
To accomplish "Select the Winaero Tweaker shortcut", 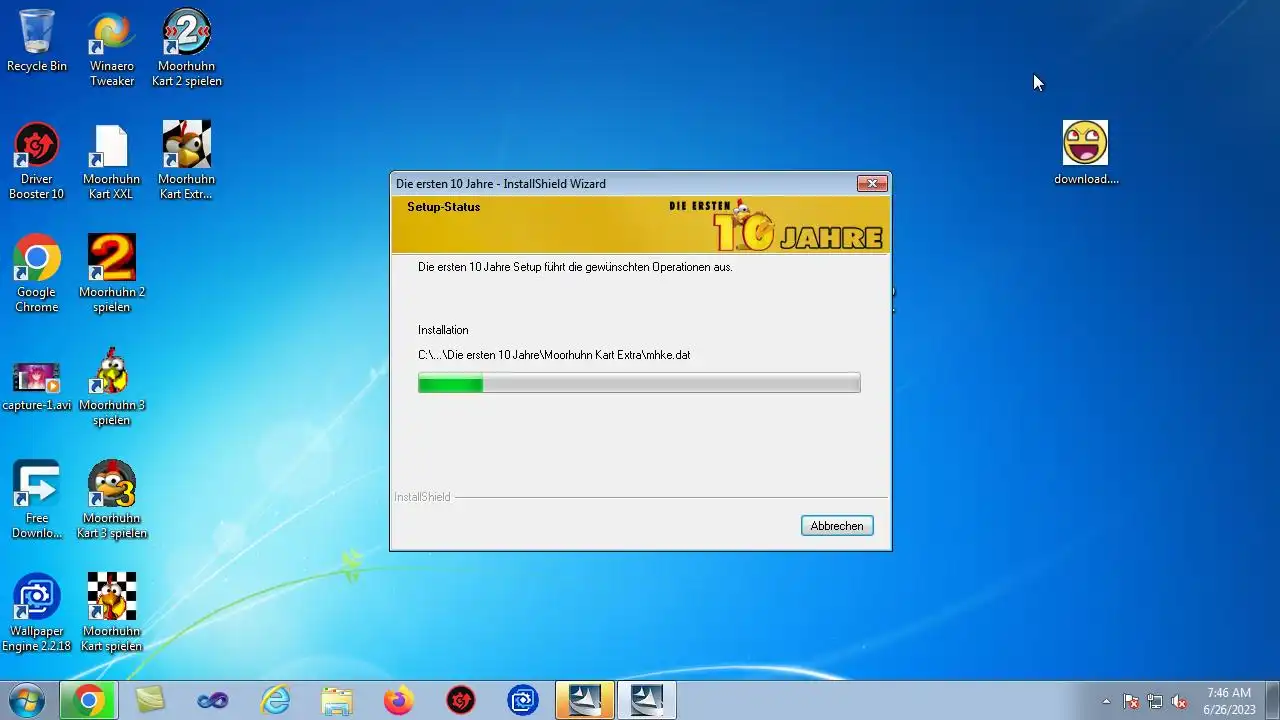I will (x=112, y=48).
